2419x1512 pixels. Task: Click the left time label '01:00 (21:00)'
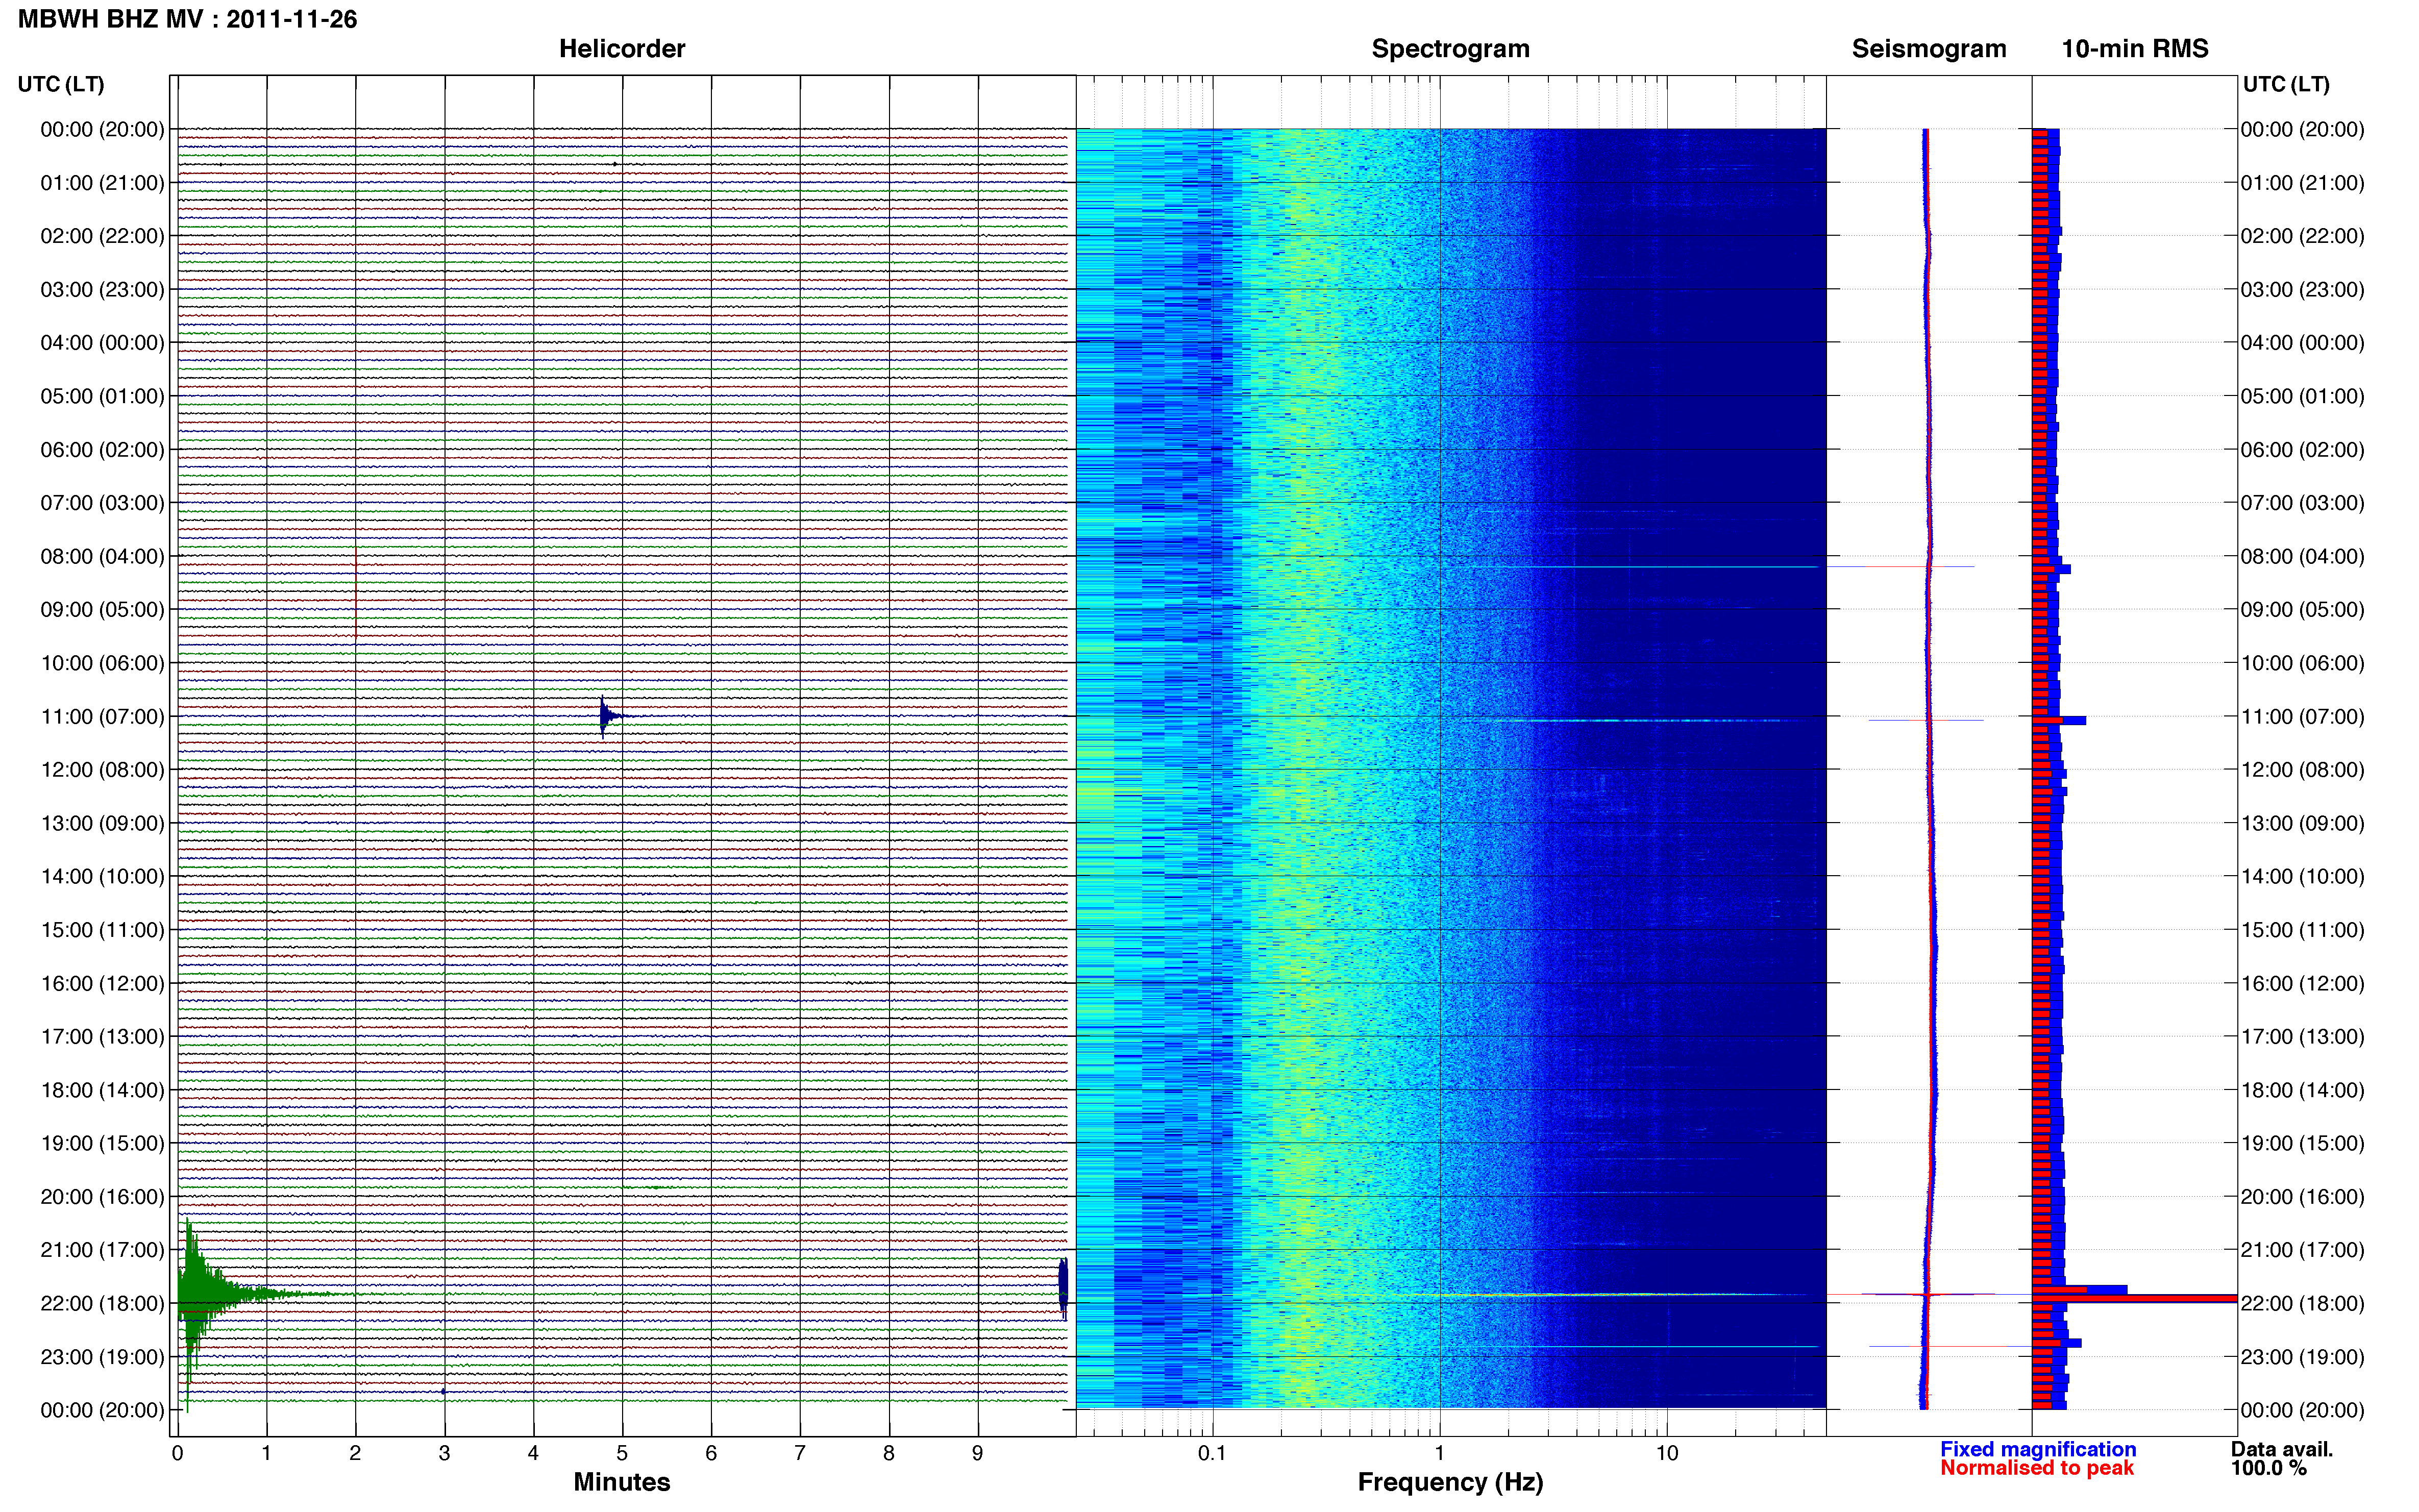(x=102, y=183)
